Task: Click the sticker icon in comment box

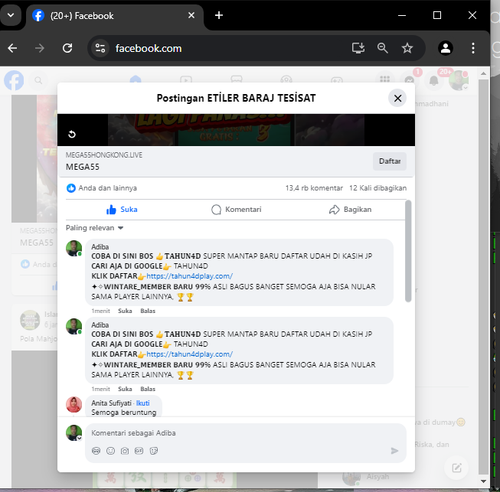Action: [154, 451]
